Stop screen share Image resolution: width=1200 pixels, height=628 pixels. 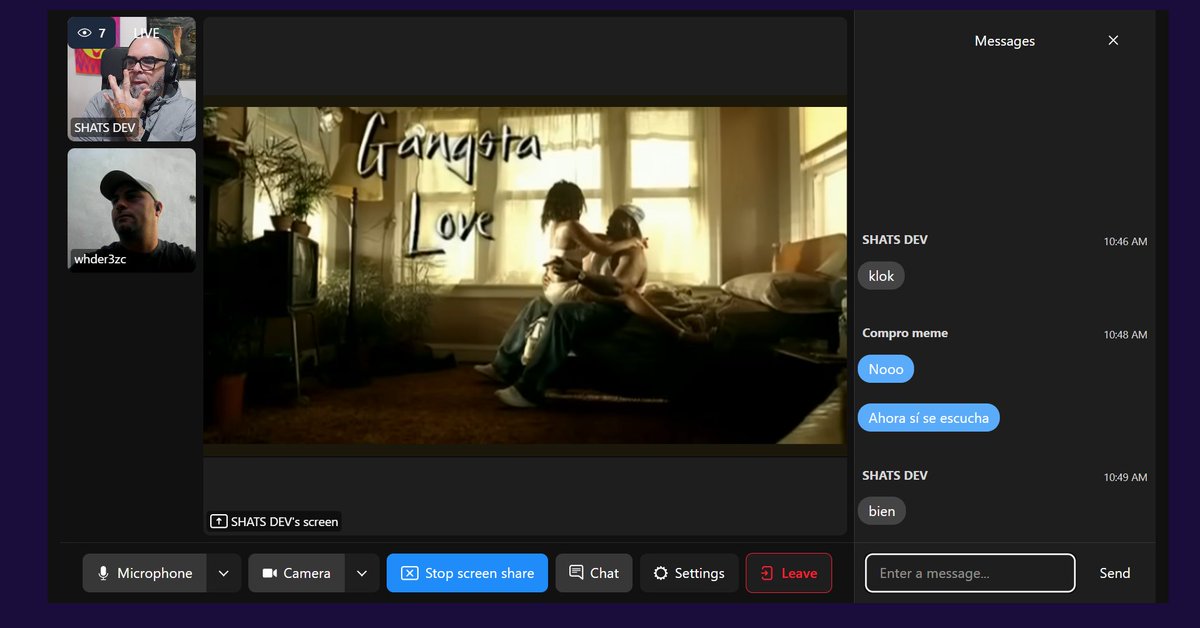click(467, 573)
